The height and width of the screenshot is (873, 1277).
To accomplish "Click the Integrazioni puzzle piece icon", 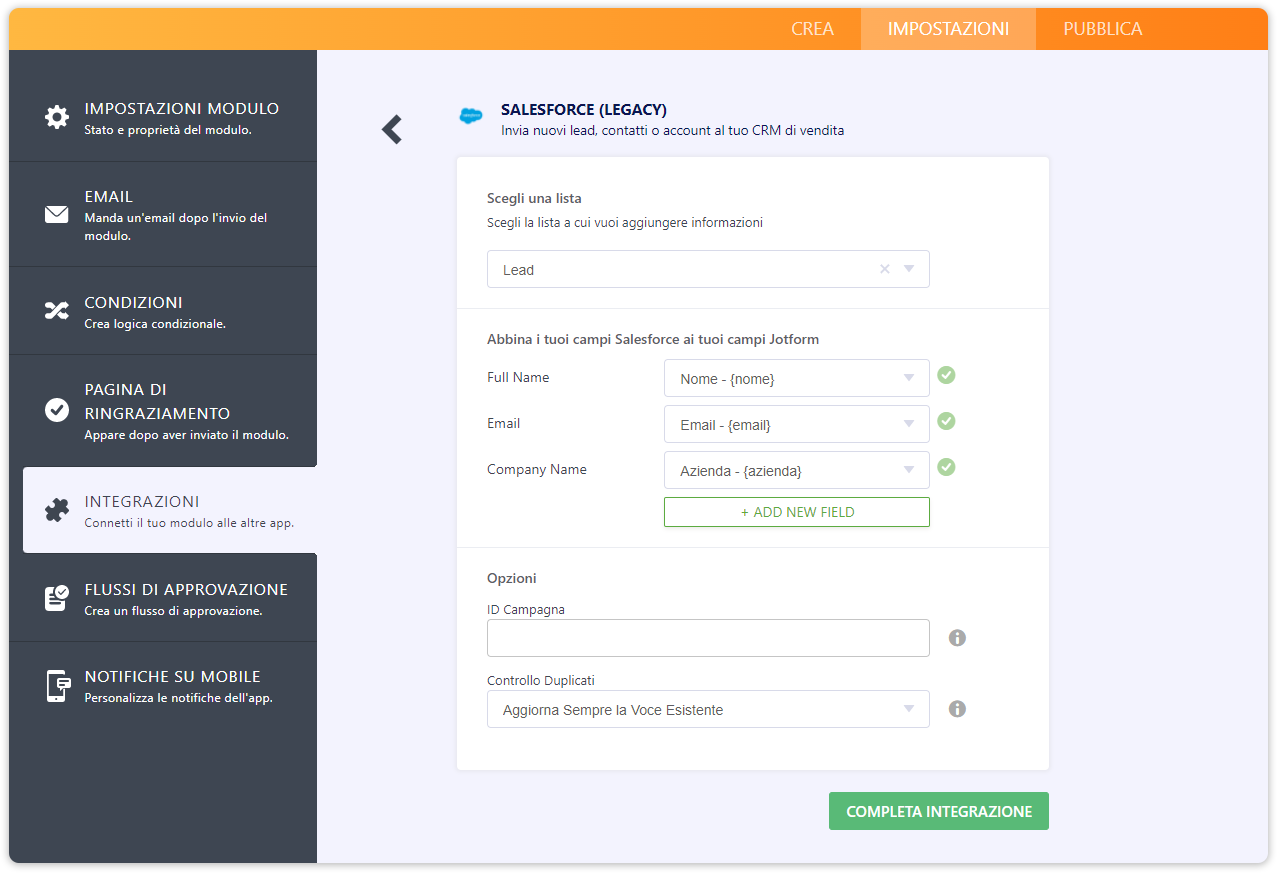I will [57, 510].
